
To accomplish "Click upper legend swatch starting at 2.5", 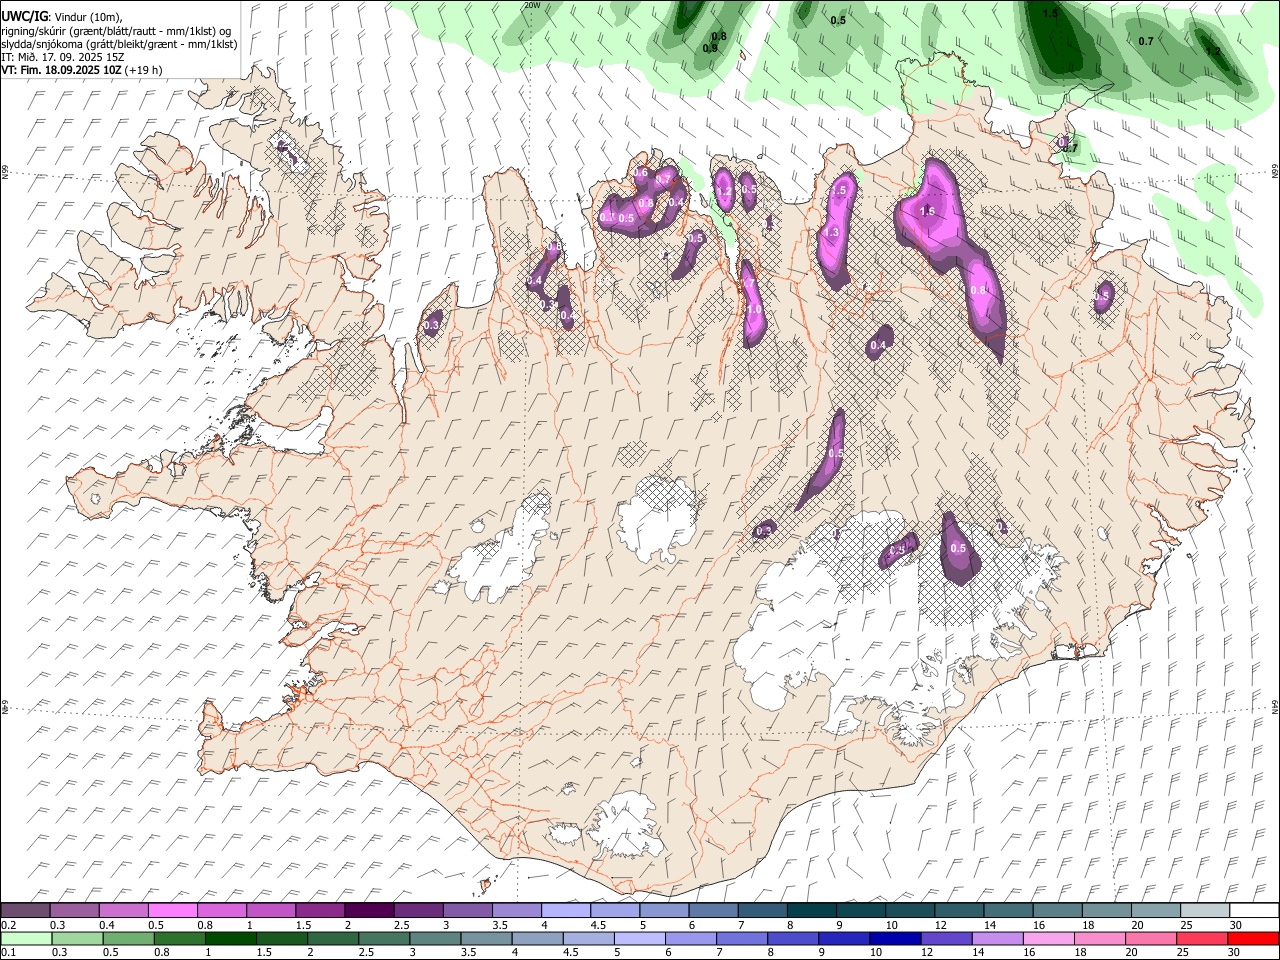I will coord(419,910).
